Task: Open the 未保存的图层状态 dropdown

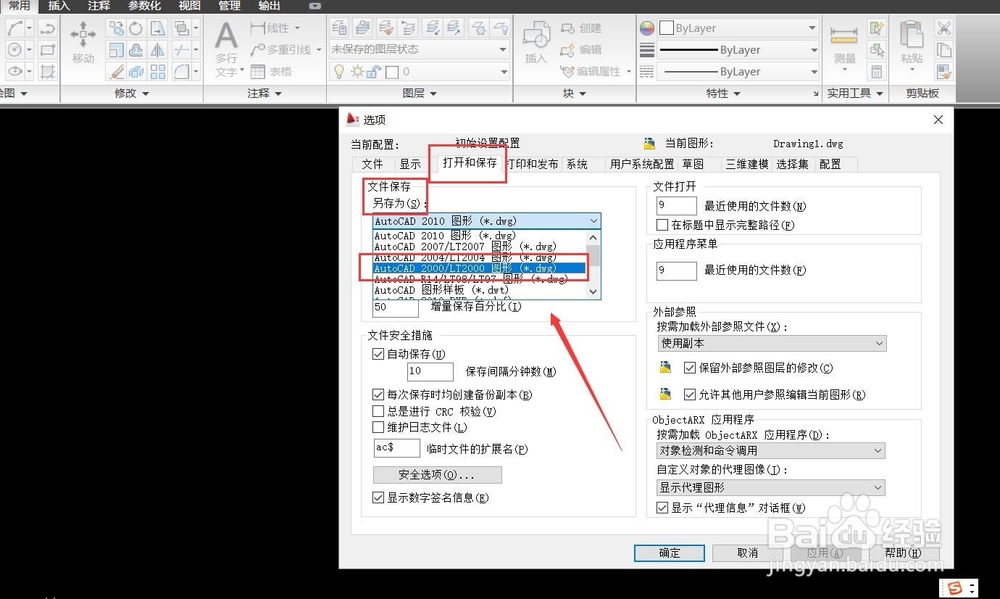Action: coord(419,49)
